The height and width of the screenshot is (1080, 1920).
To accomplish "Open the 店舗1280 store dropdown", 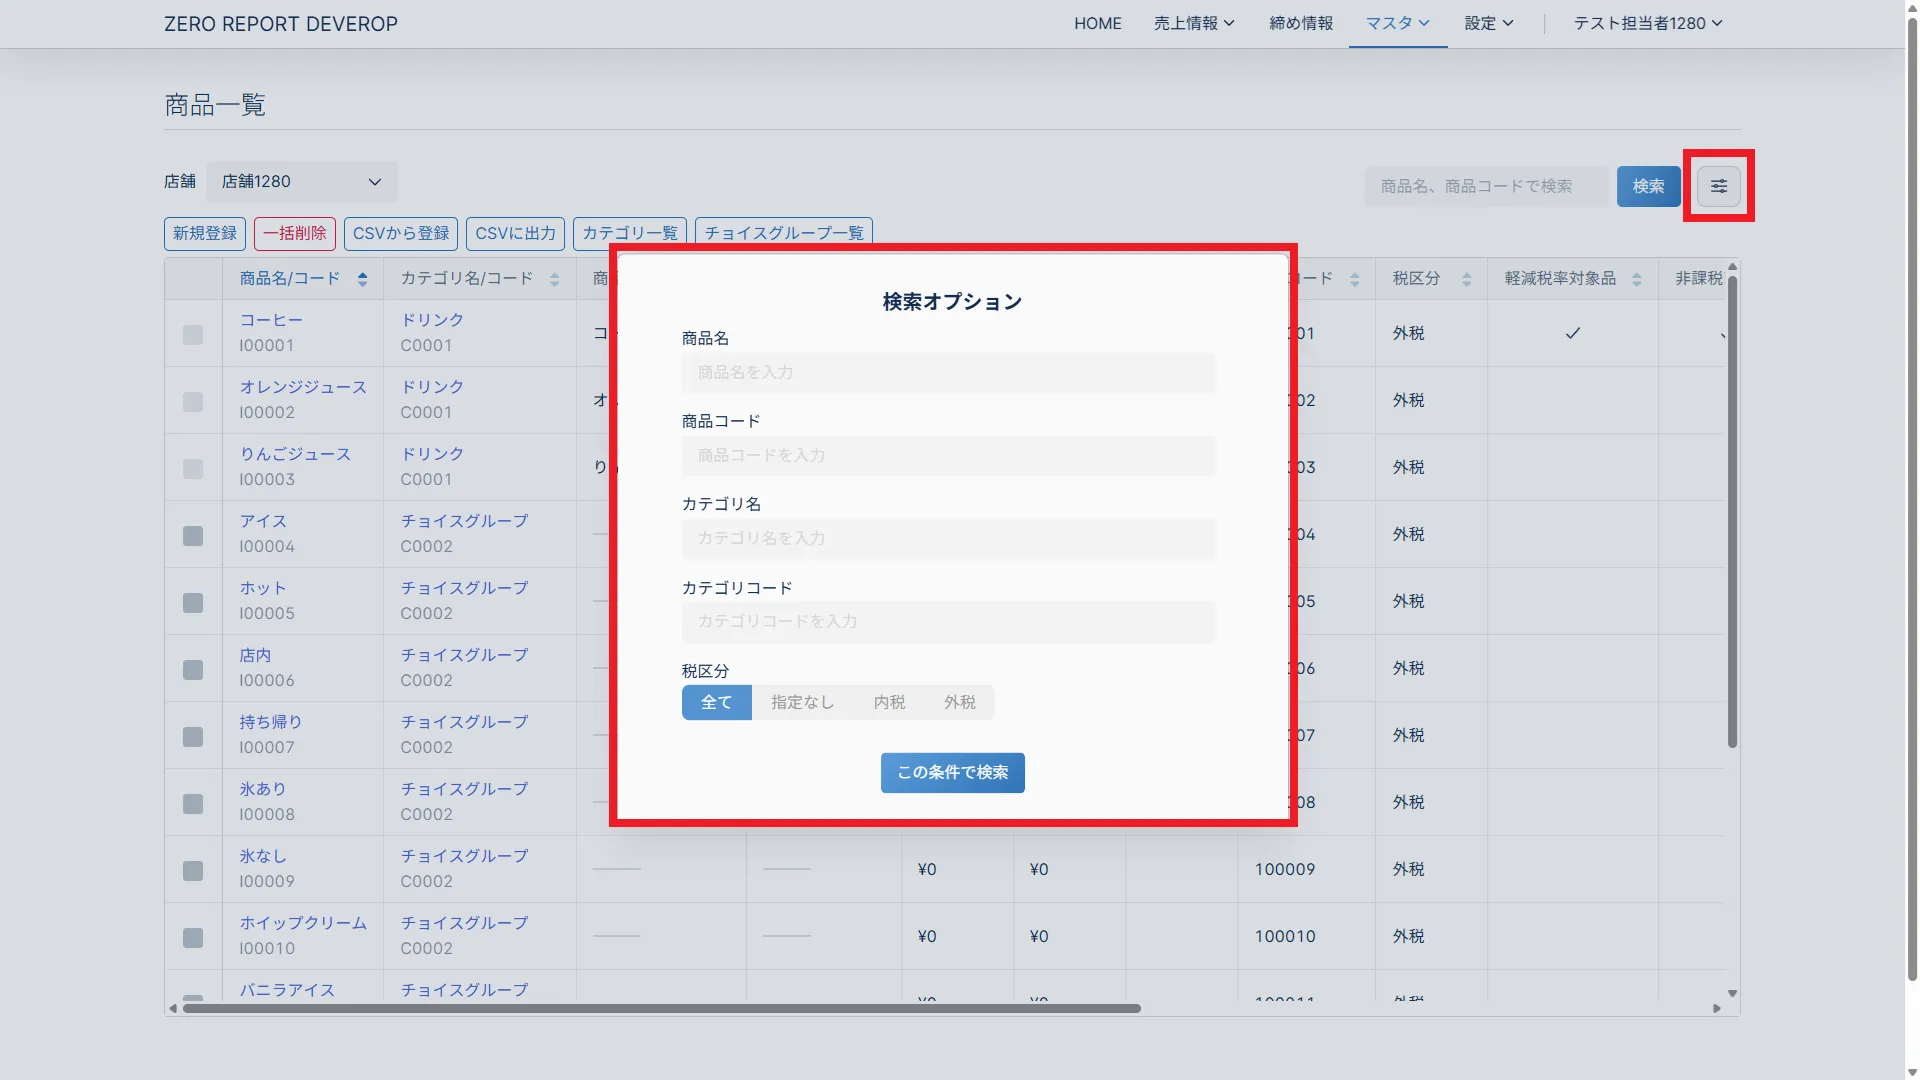I will pyautogui.click(x=301, y=182).
